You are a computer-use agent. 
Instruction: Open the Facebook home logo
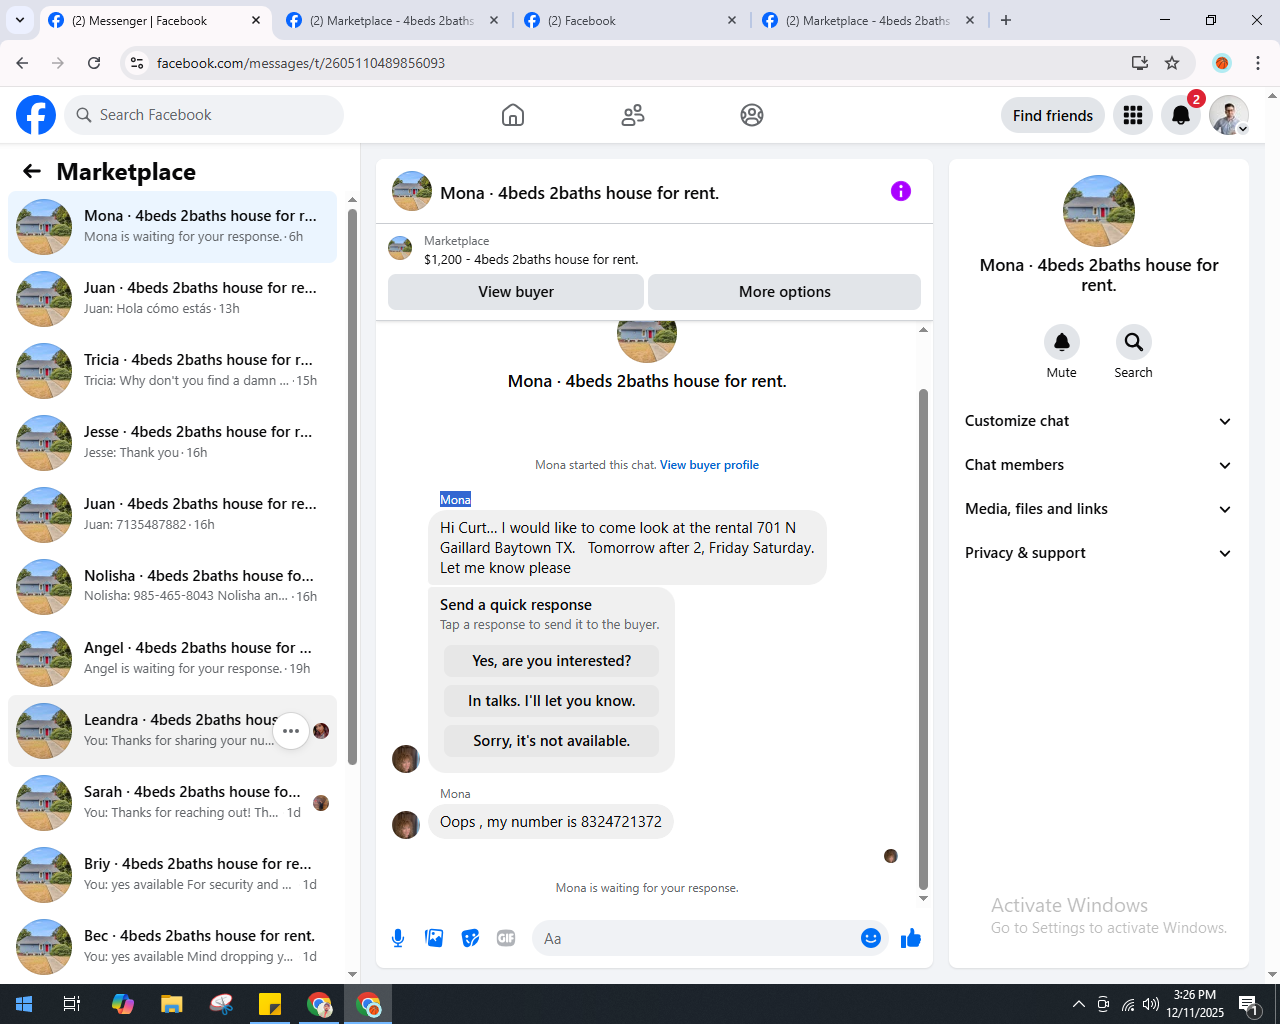point(36,115)
